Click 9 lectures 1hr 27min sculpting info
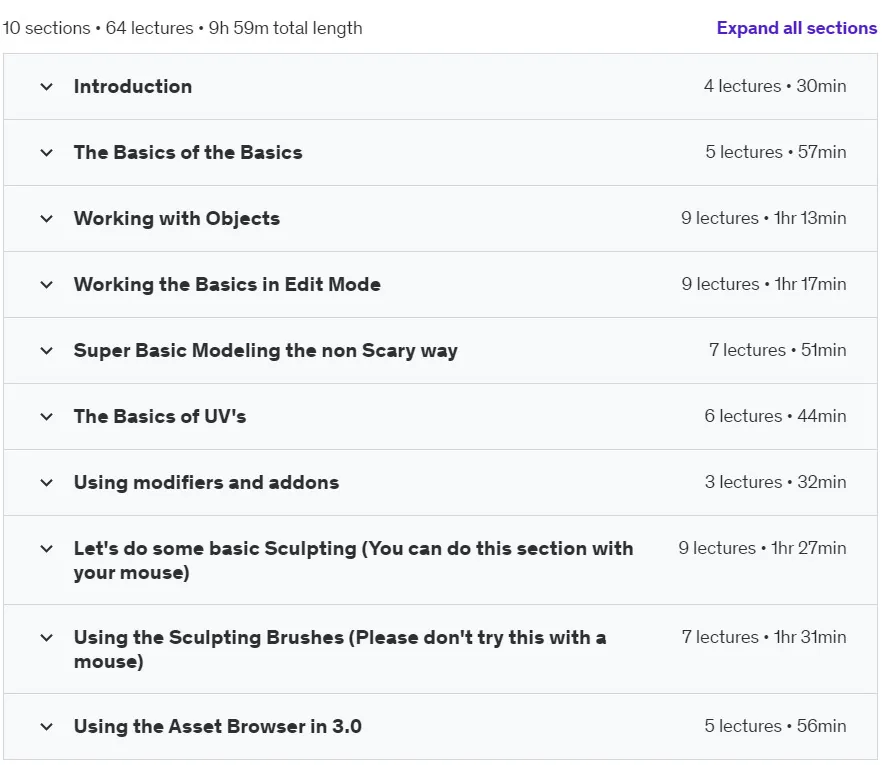Screen dimensions: 882x765 point(762,548)
